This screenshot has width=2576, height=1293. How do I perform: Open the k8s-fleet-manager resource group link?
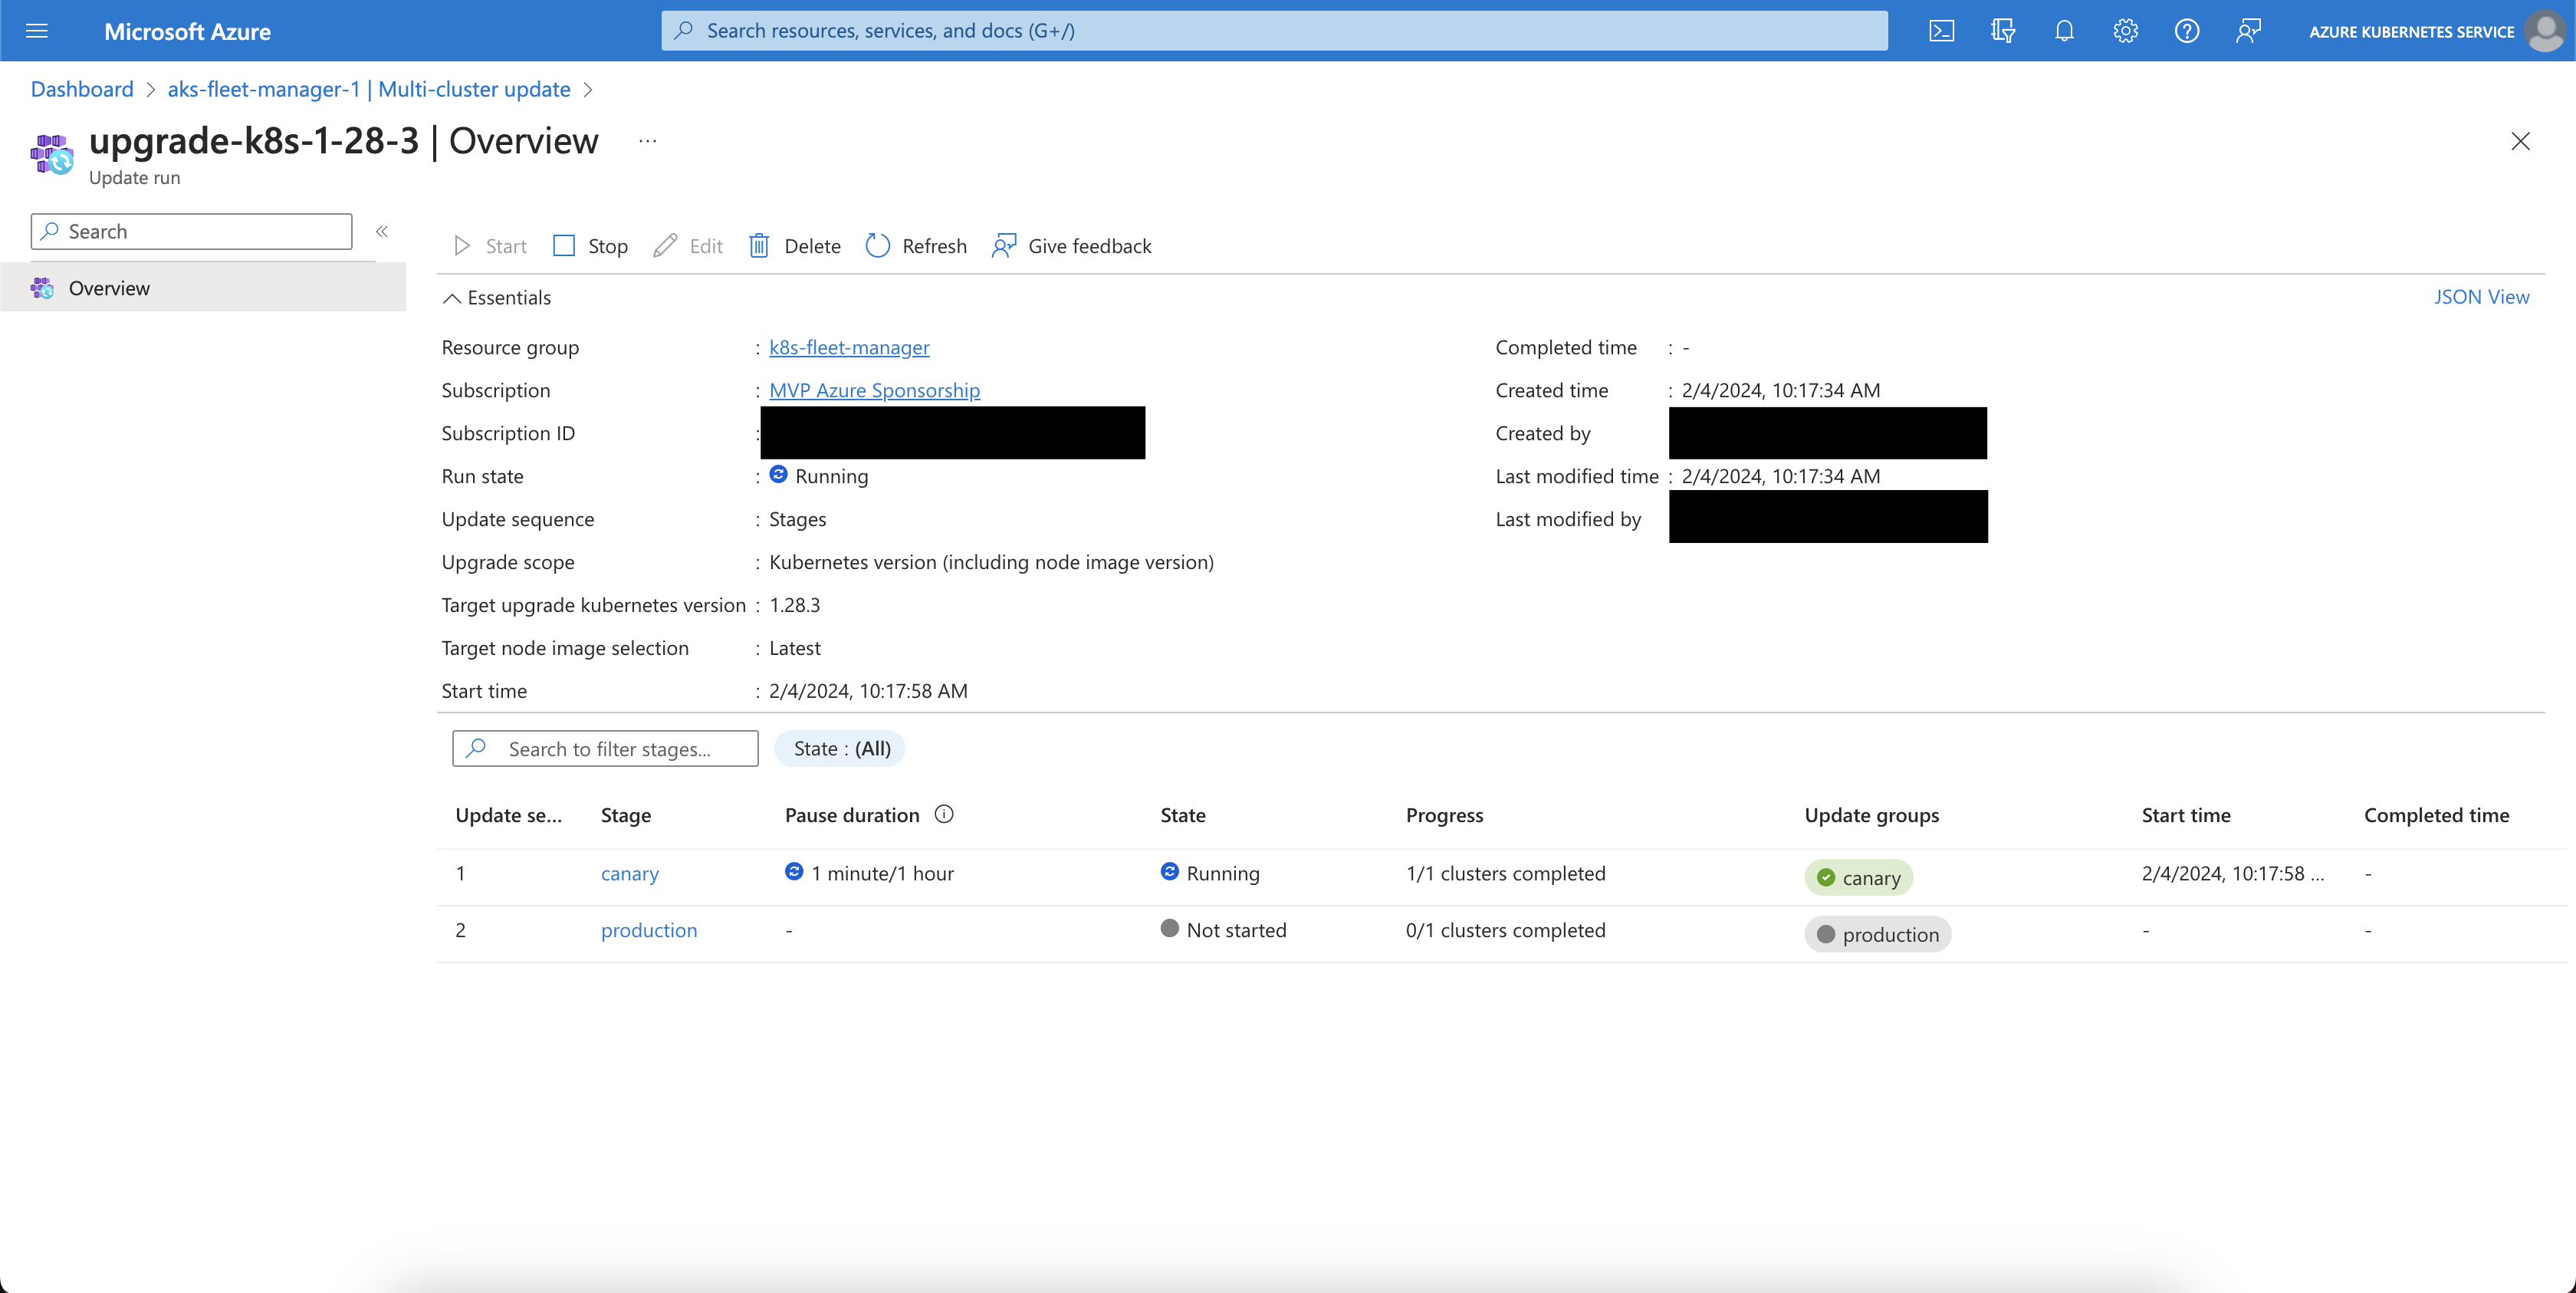pyautogui.click(x=849, y=347)
